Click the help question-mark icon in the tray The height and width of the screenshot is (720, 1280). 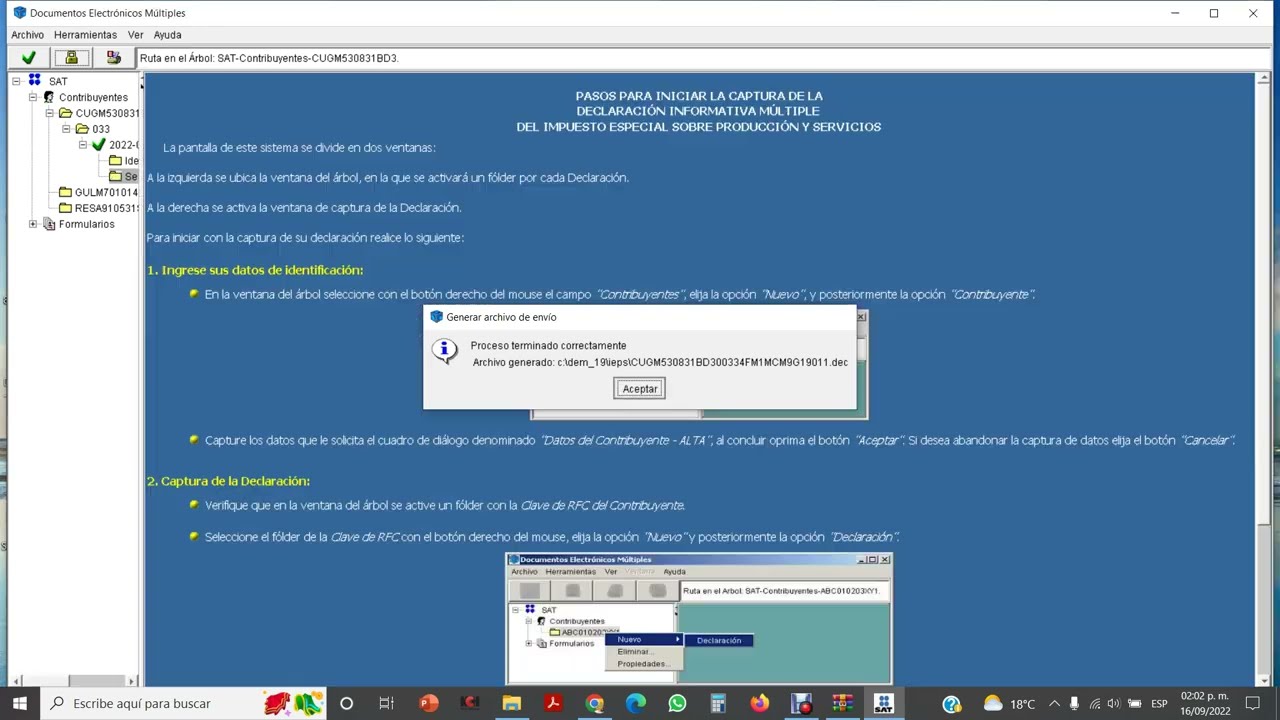tap(951, 704)
